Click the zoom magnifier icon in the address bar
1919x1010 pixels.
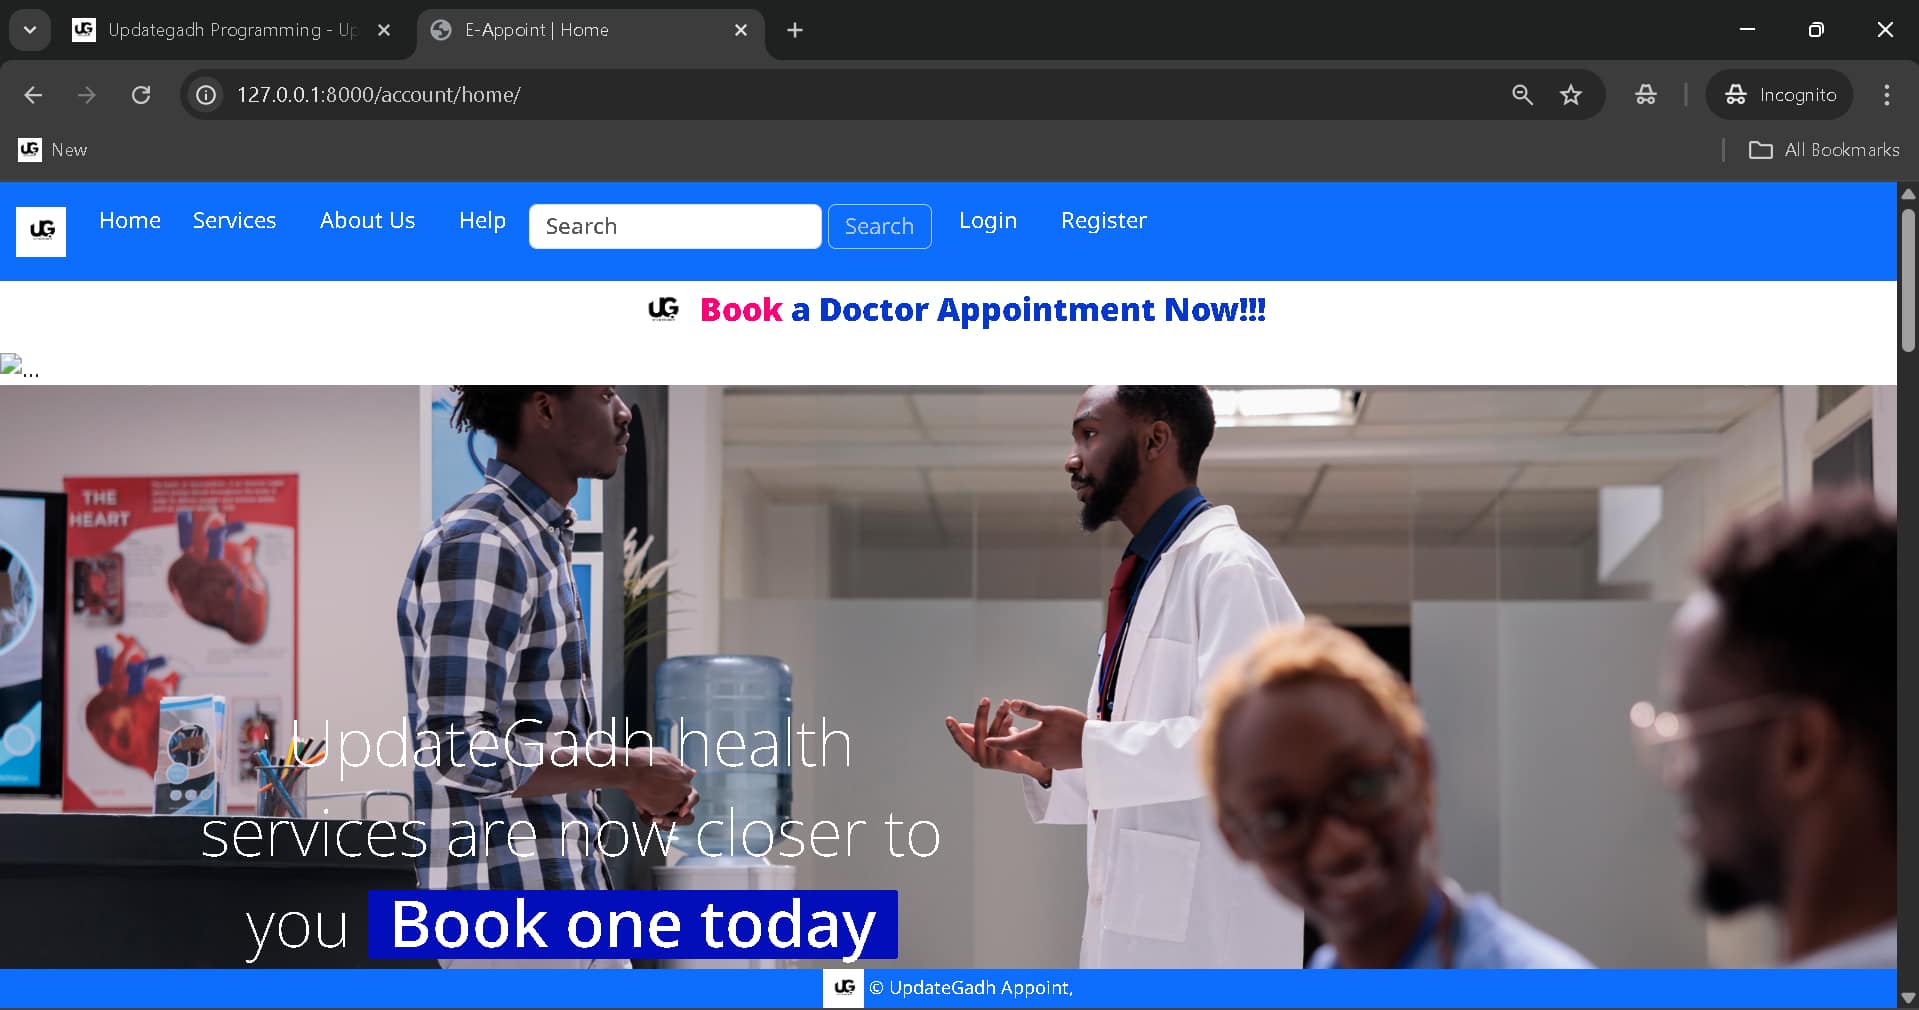(x=1521, y=95)
